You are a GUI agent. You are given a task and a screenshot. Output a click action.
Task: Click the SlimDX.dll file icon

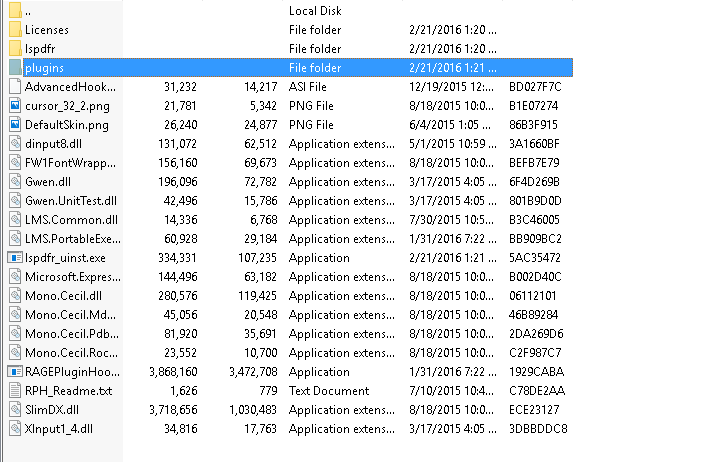pos(14,410)
